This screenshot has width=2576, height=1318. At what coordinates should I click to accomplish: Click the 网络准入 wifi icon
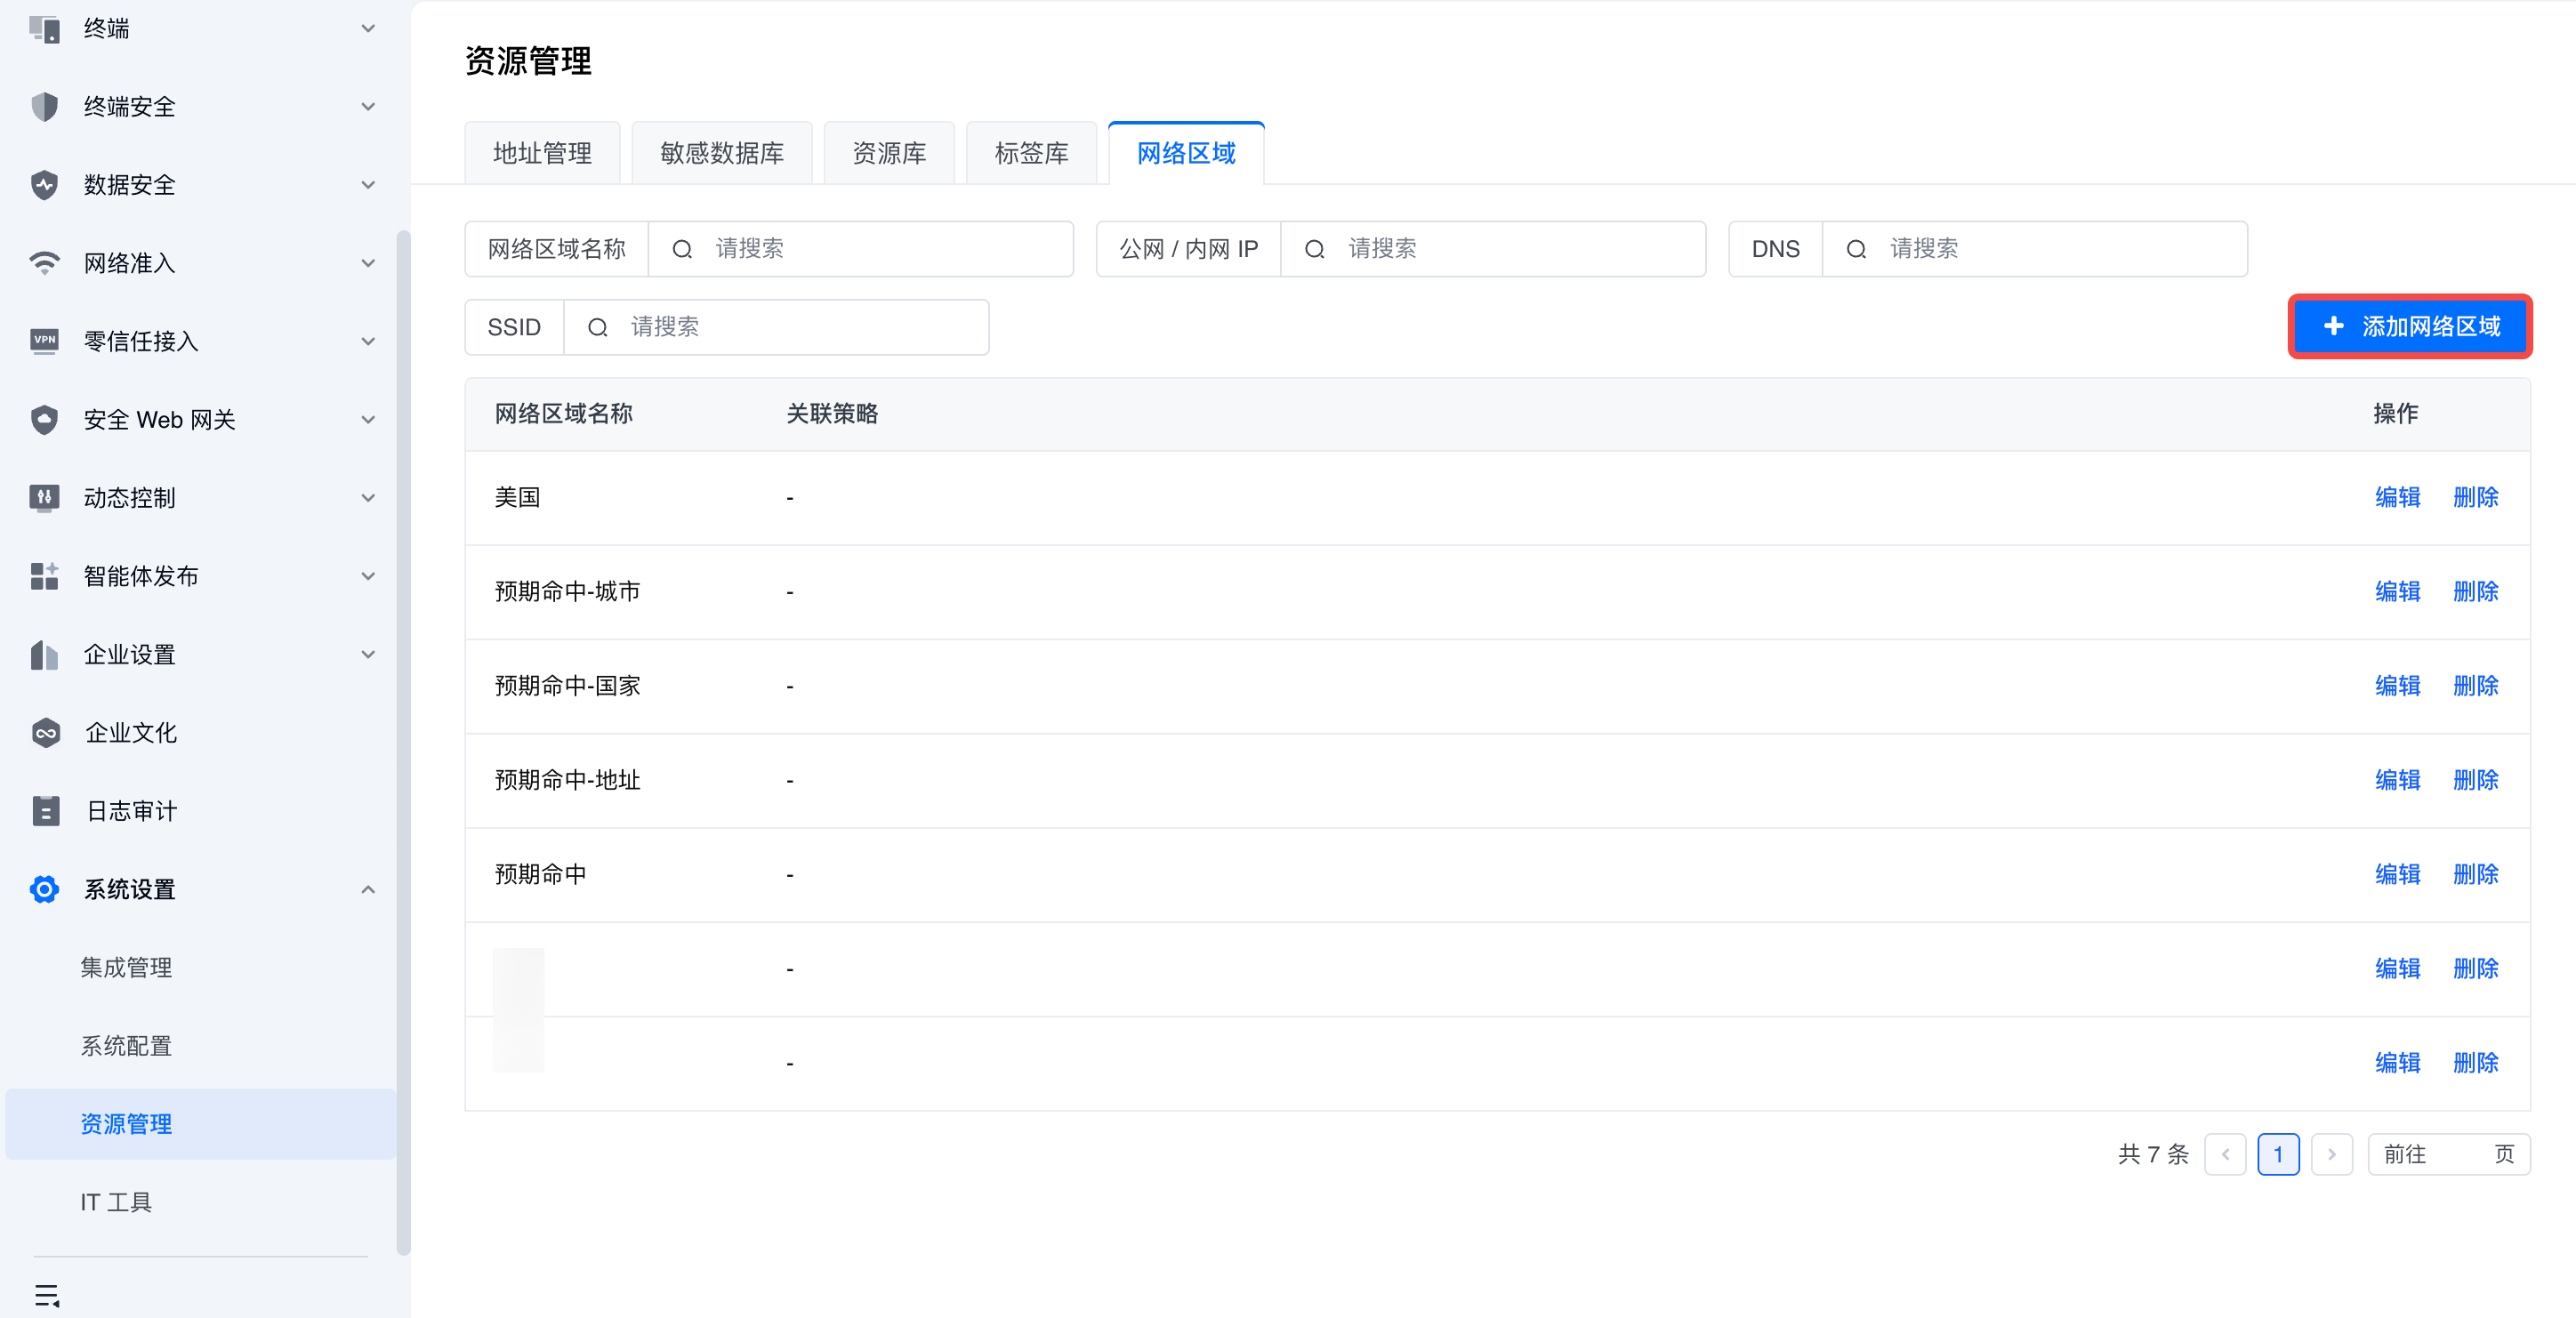(x=44, y=263)
